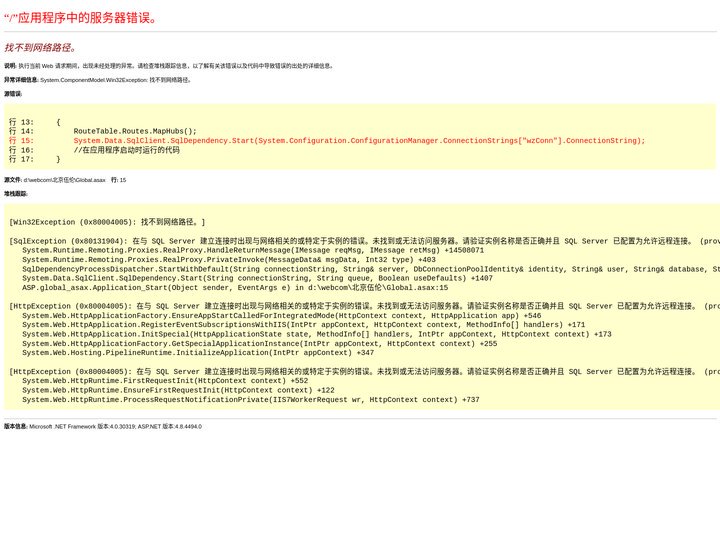
Task: Click source line 13 with opening brace
Action: (x=35, y=122)
